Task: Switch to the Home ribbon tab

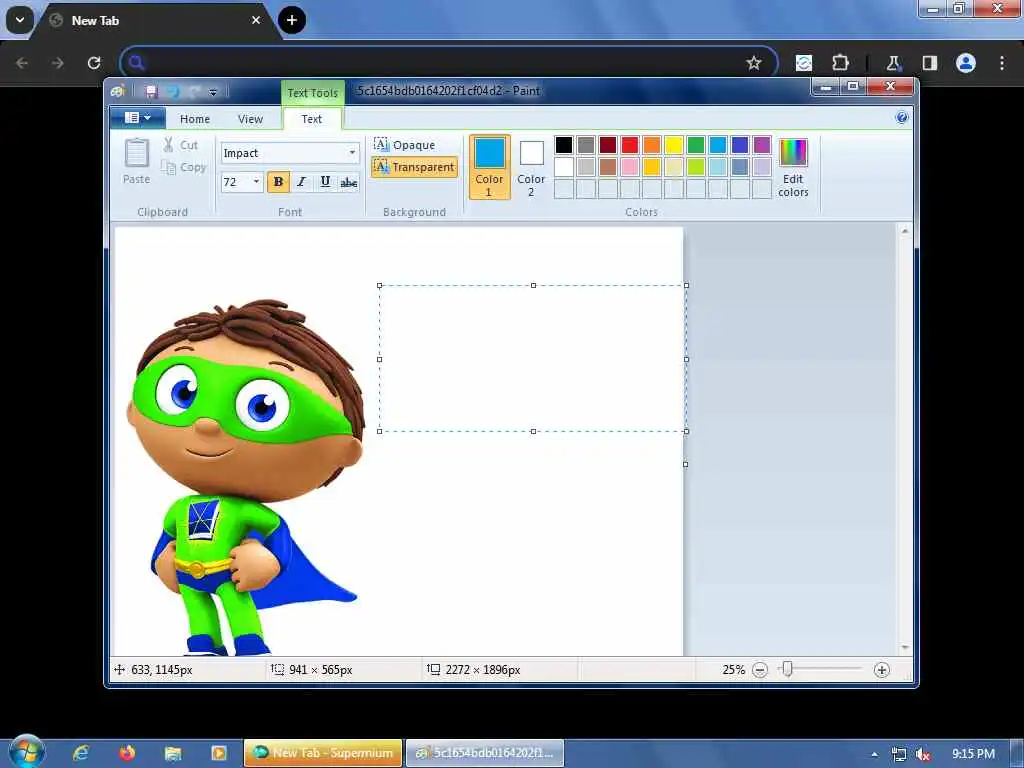Action: tap(195, 119)
